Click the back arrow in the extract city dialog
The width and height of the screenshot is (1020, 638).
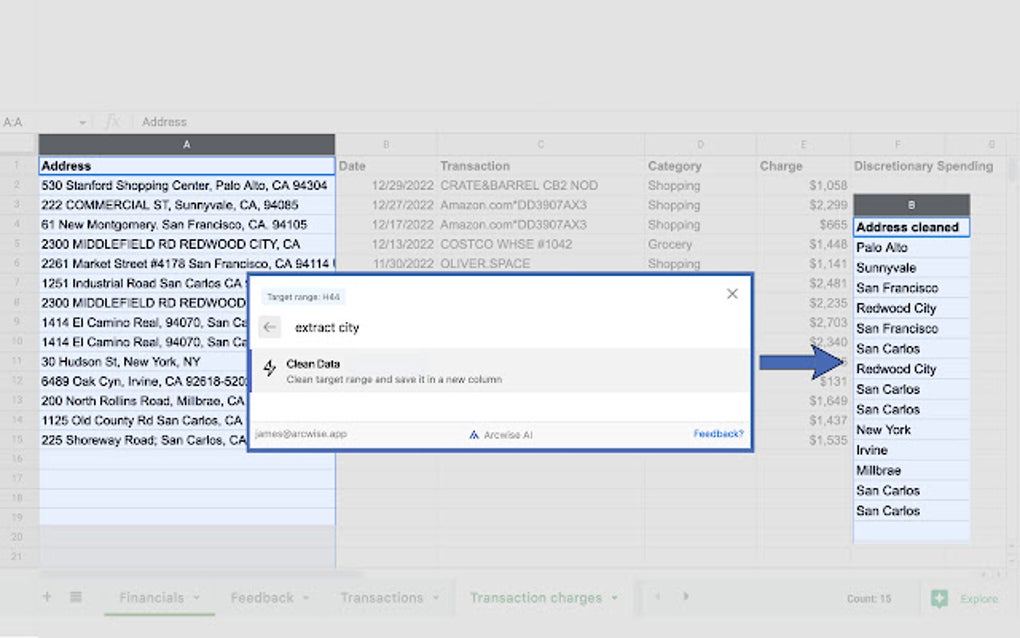(270, 327)
